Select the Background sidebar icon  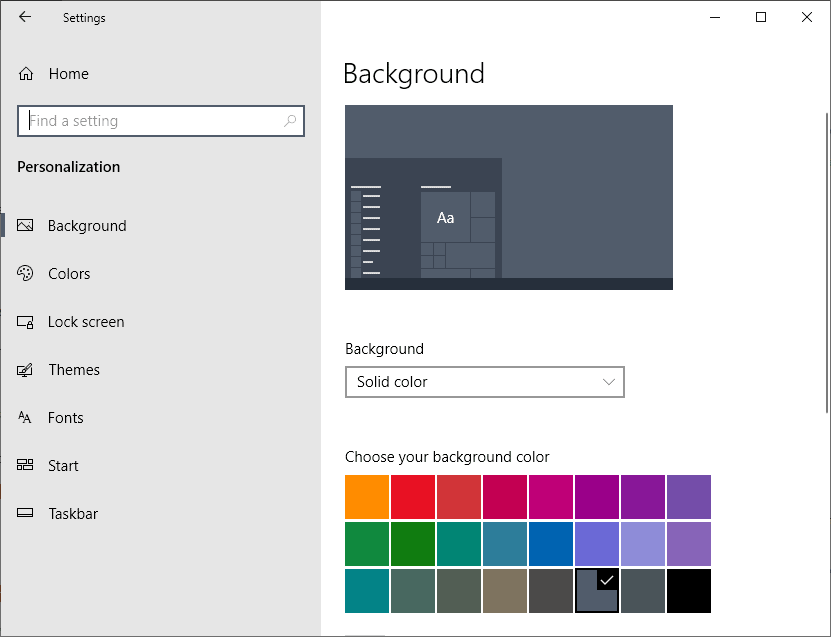tap(24, 225)
